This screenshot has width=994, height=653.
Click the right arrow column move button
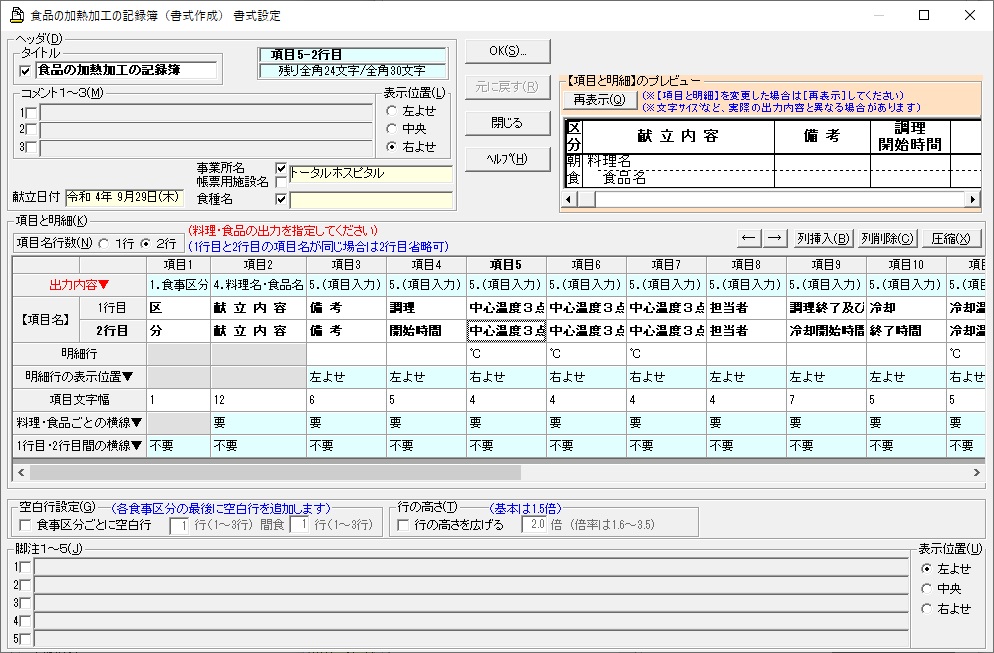pyautogui.click(x=774, y=238)
